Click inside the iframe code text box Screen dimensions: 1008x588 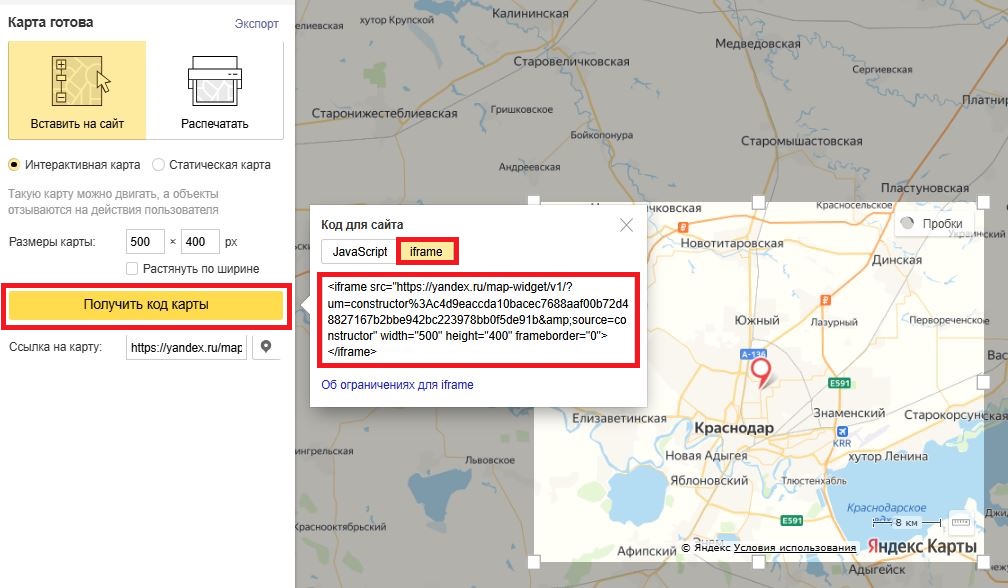(478, 319)
